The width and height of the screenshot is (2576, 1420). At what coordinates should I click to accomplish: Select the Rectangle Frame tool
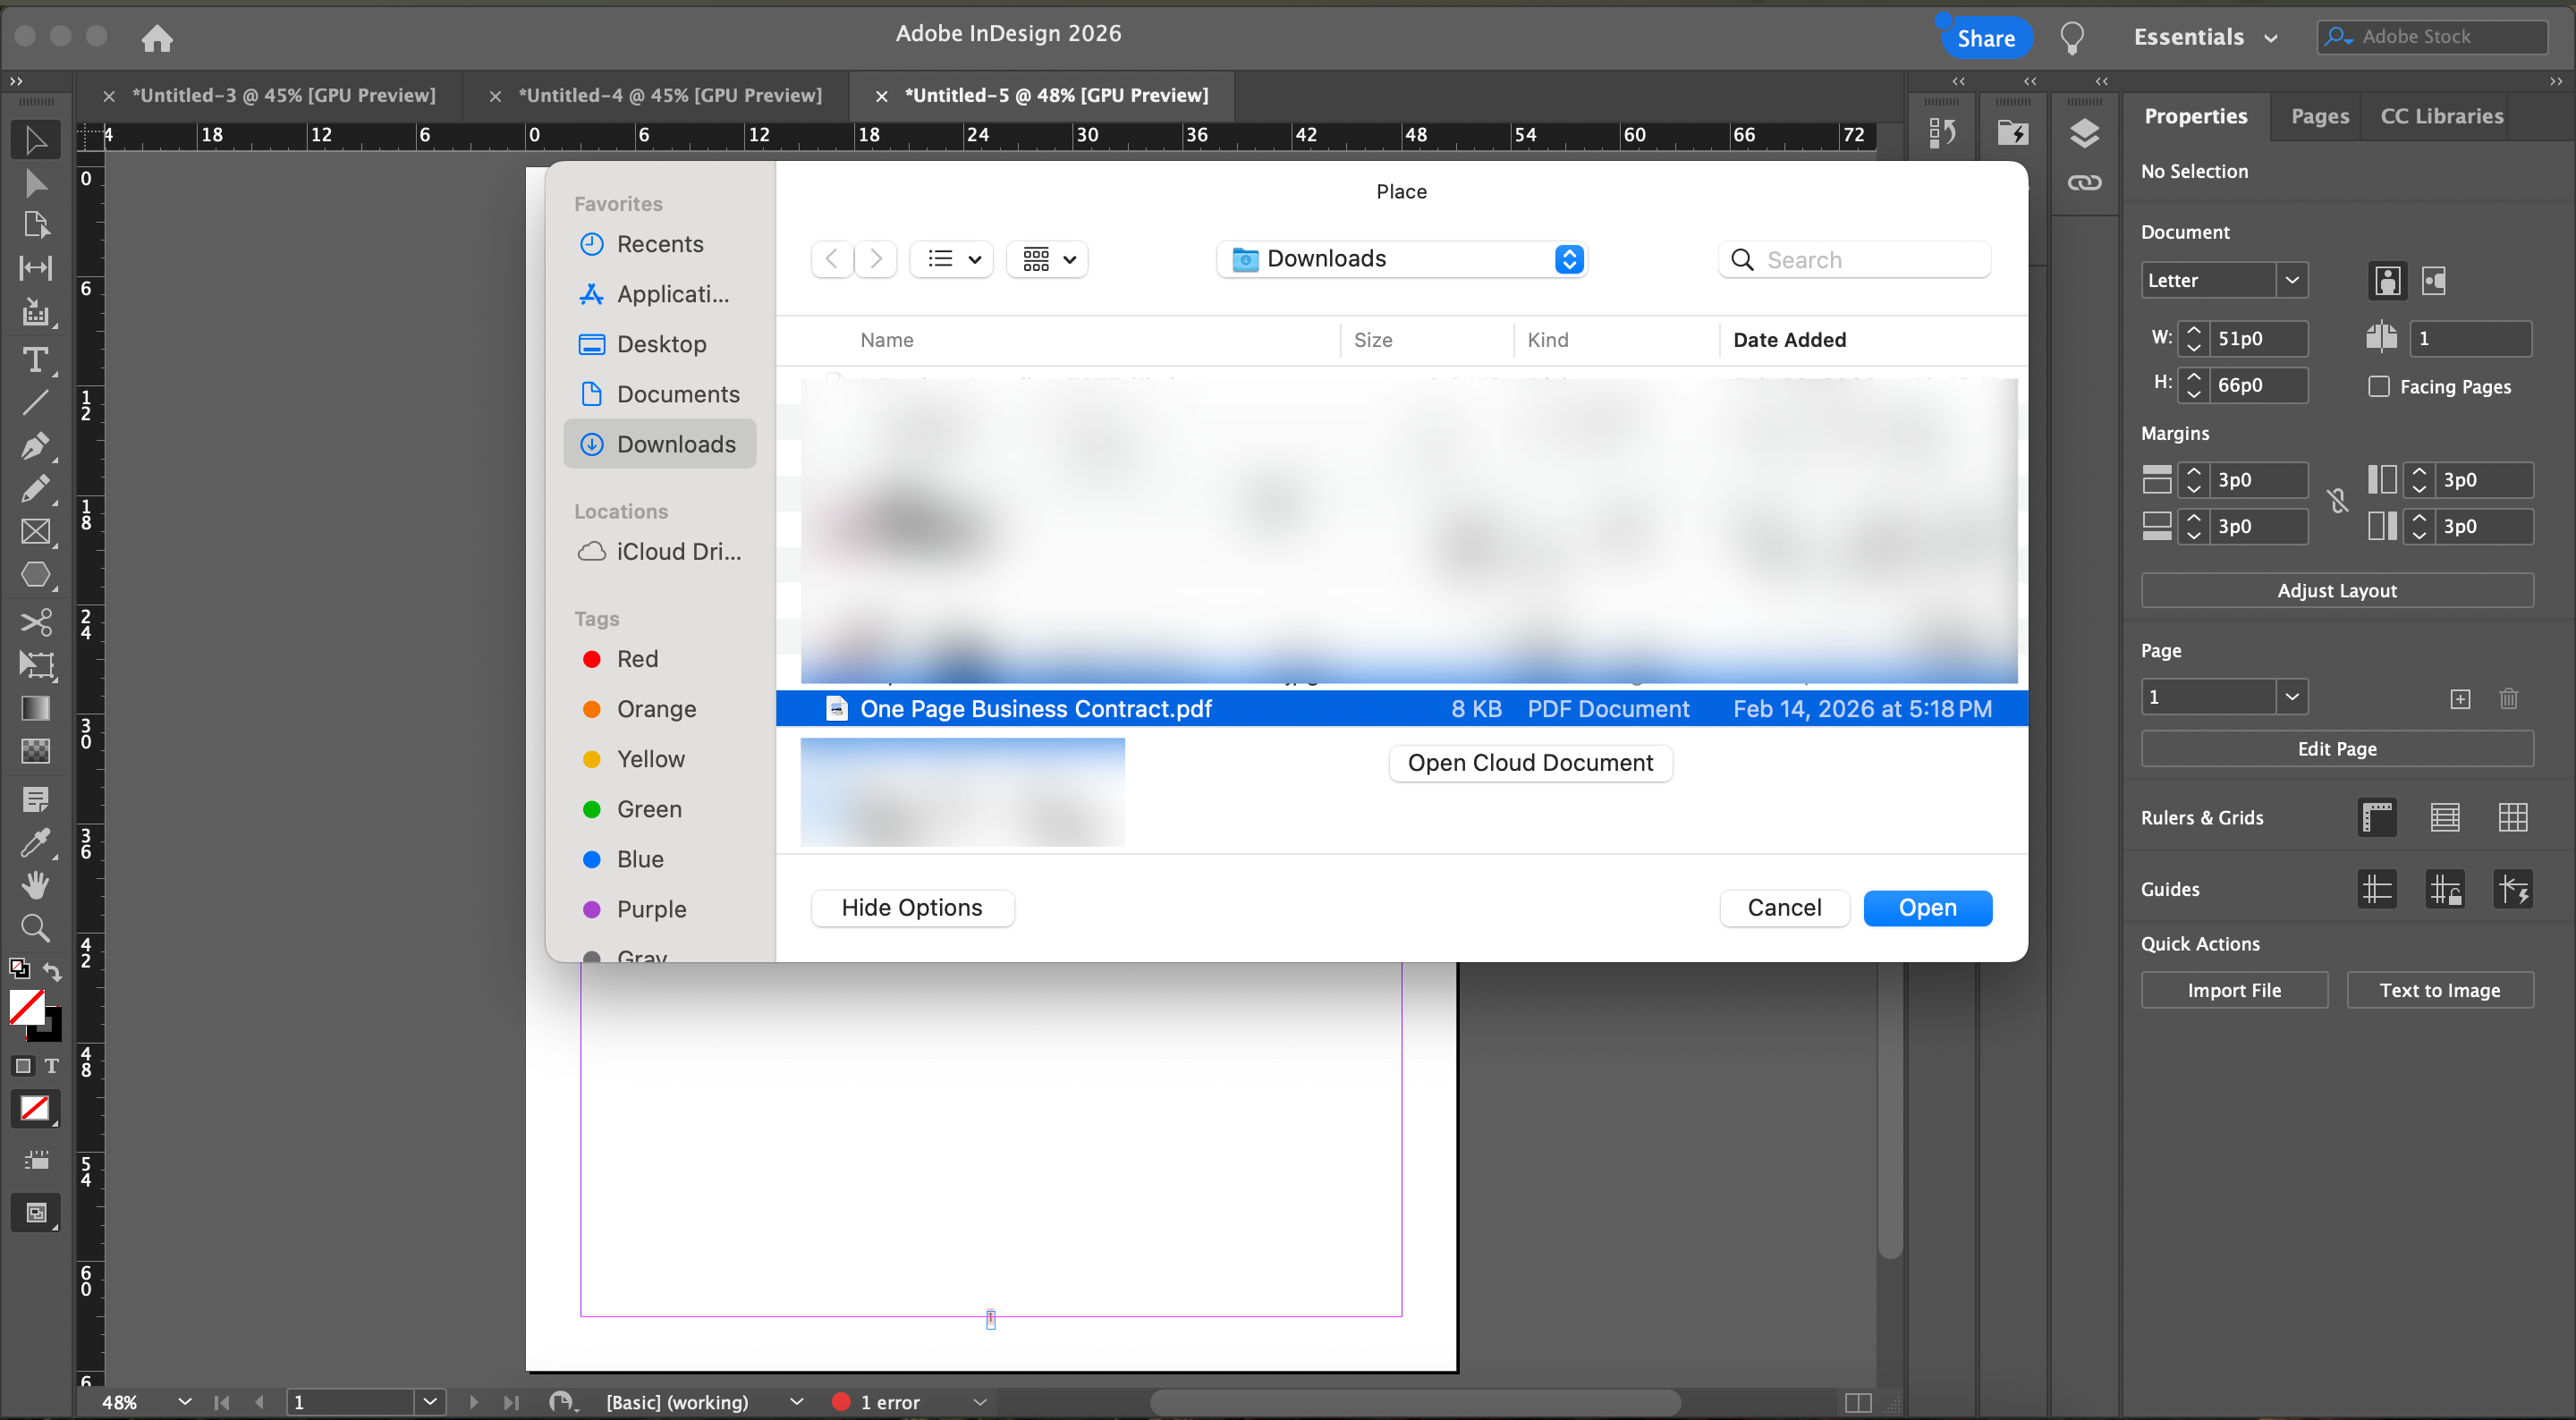point(35,532)
